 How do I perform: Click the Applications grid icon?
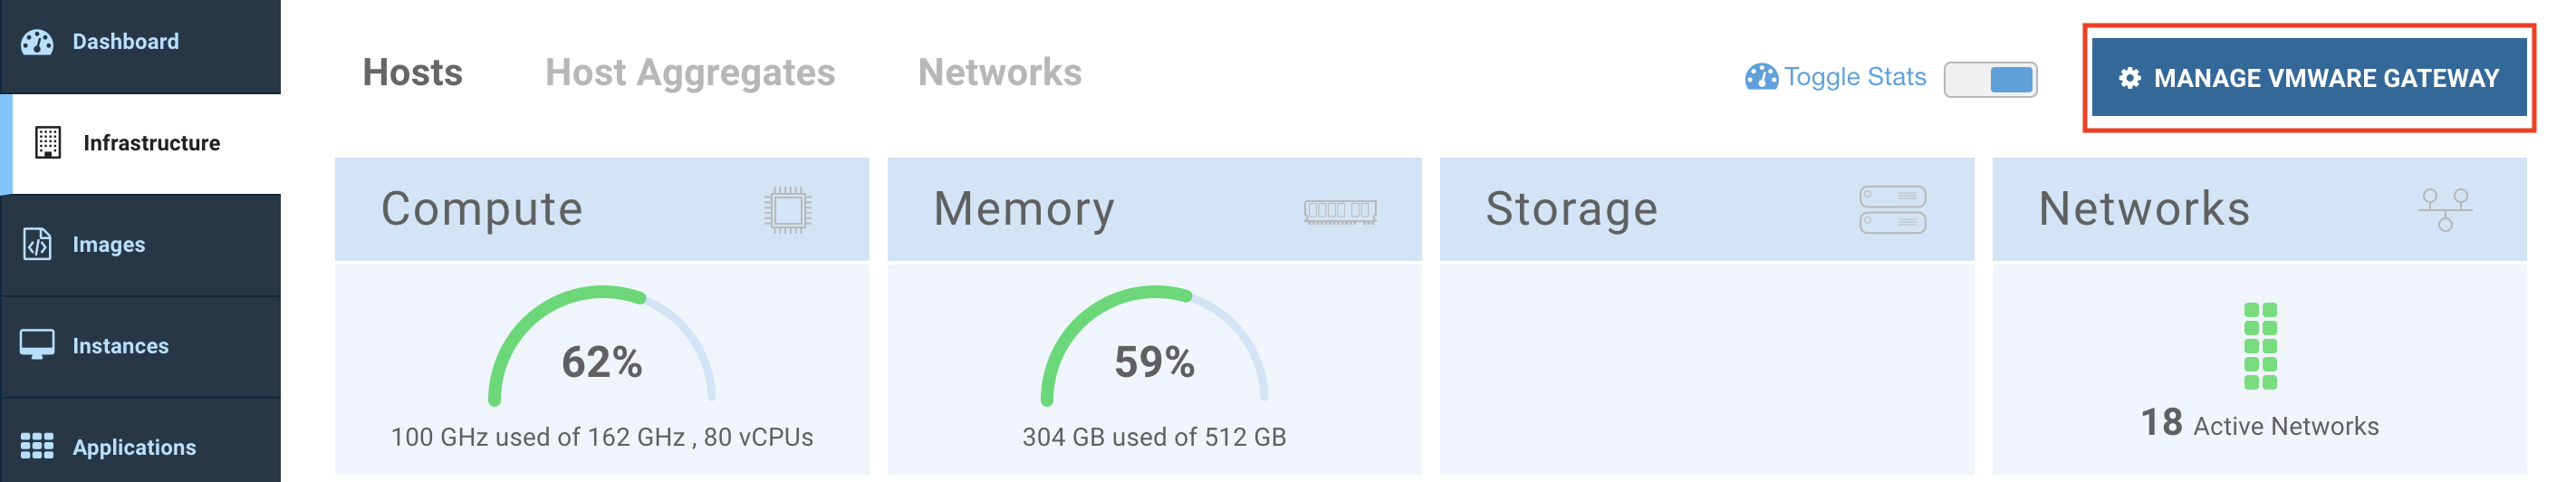pos(37,446)
